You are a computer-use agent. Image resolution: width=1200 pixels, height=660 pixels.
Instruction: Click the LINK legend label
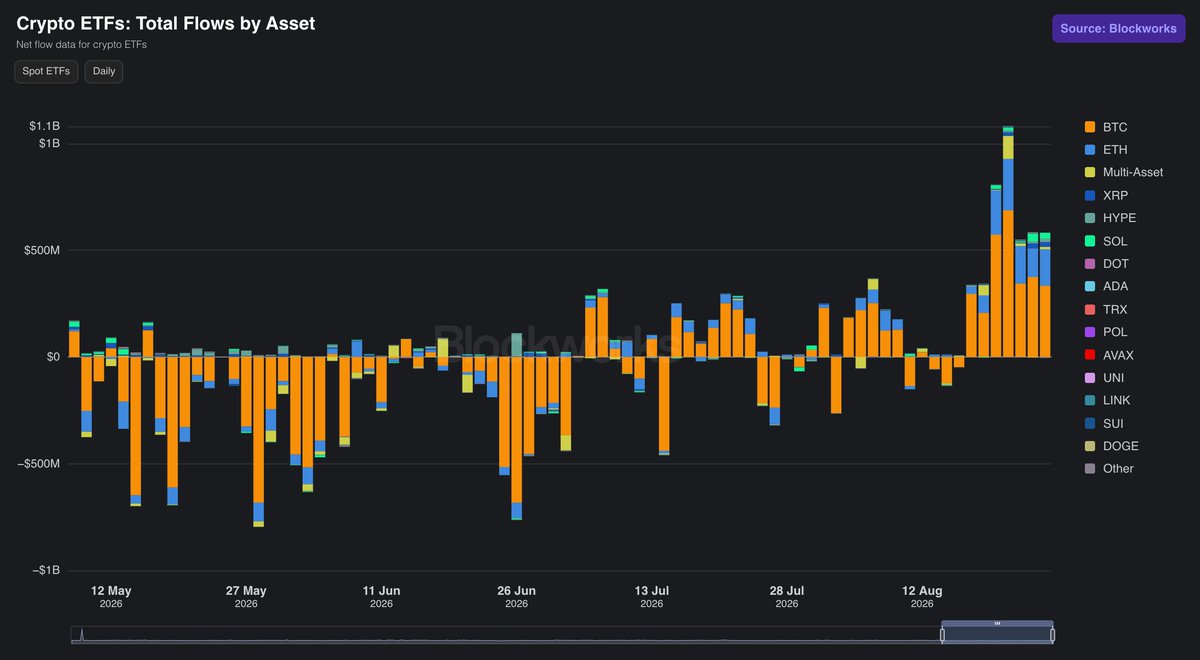[1116, 400]
